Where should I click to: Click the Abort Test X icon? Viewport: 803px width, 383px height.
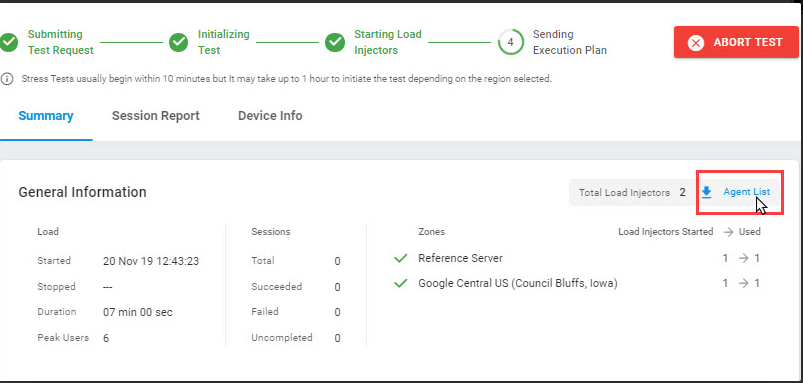(x=695, y=42)
